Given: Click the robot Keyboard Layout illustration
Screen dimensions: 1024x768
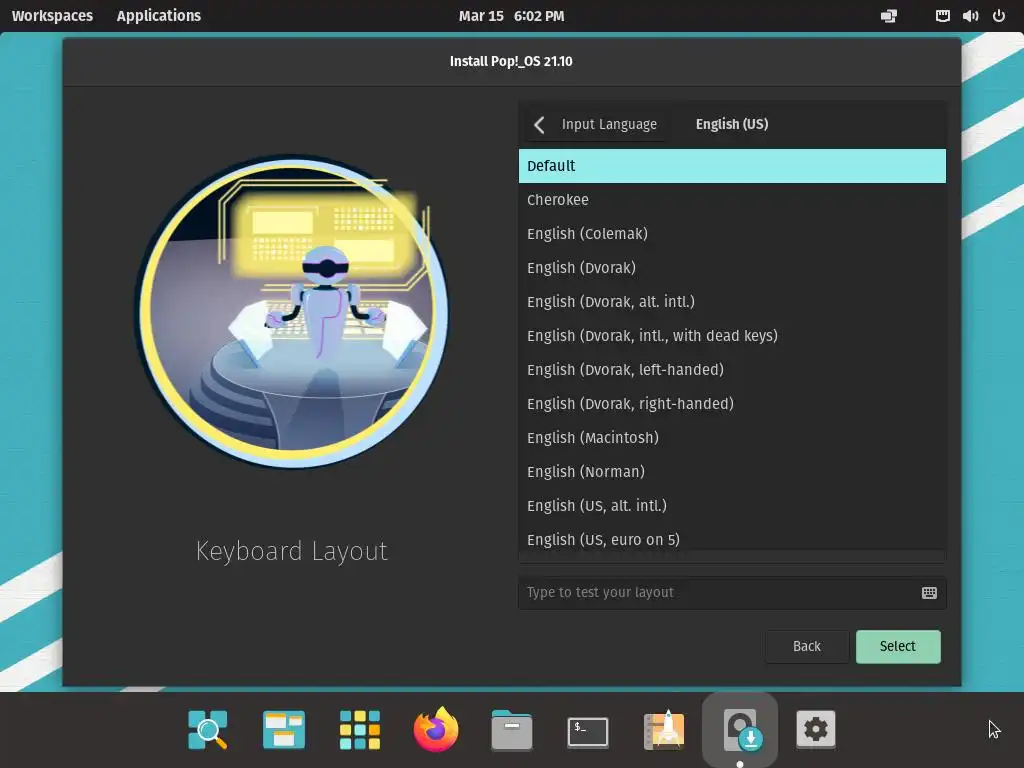Looking at the screenshot, I should (x=292, y=312).
